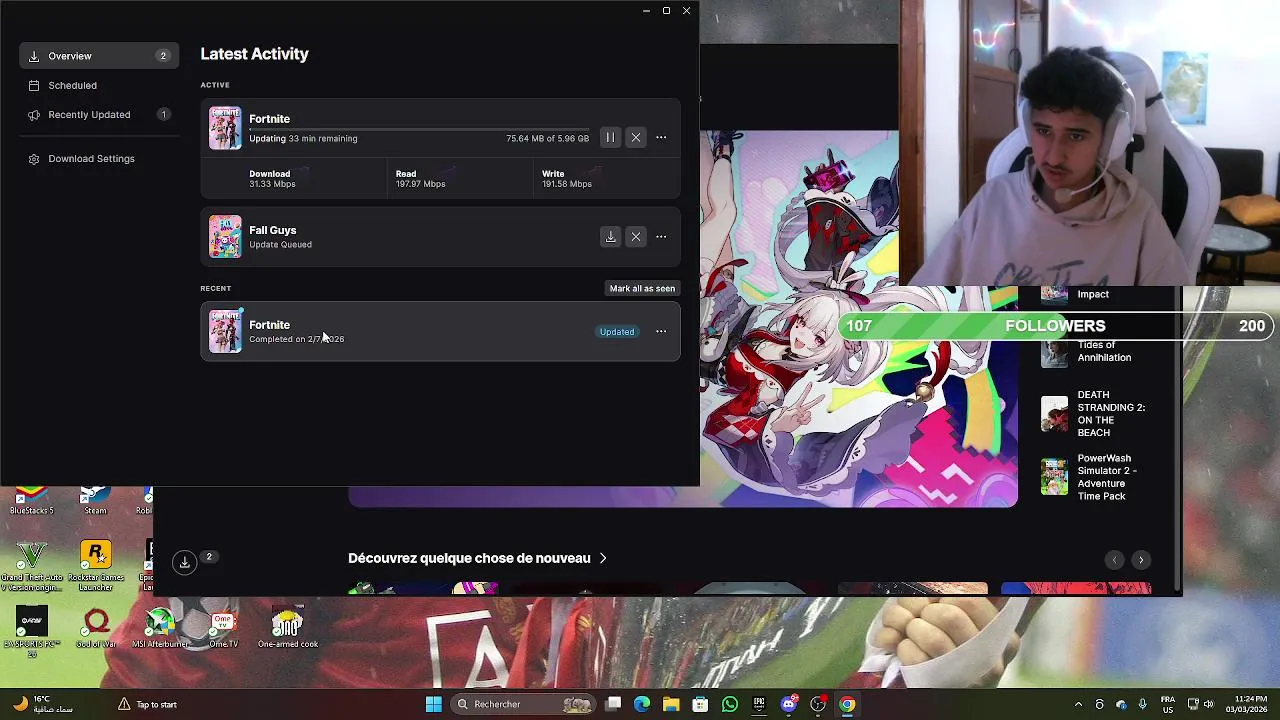Open MSI Afterburner desktop shortcut

160,629
